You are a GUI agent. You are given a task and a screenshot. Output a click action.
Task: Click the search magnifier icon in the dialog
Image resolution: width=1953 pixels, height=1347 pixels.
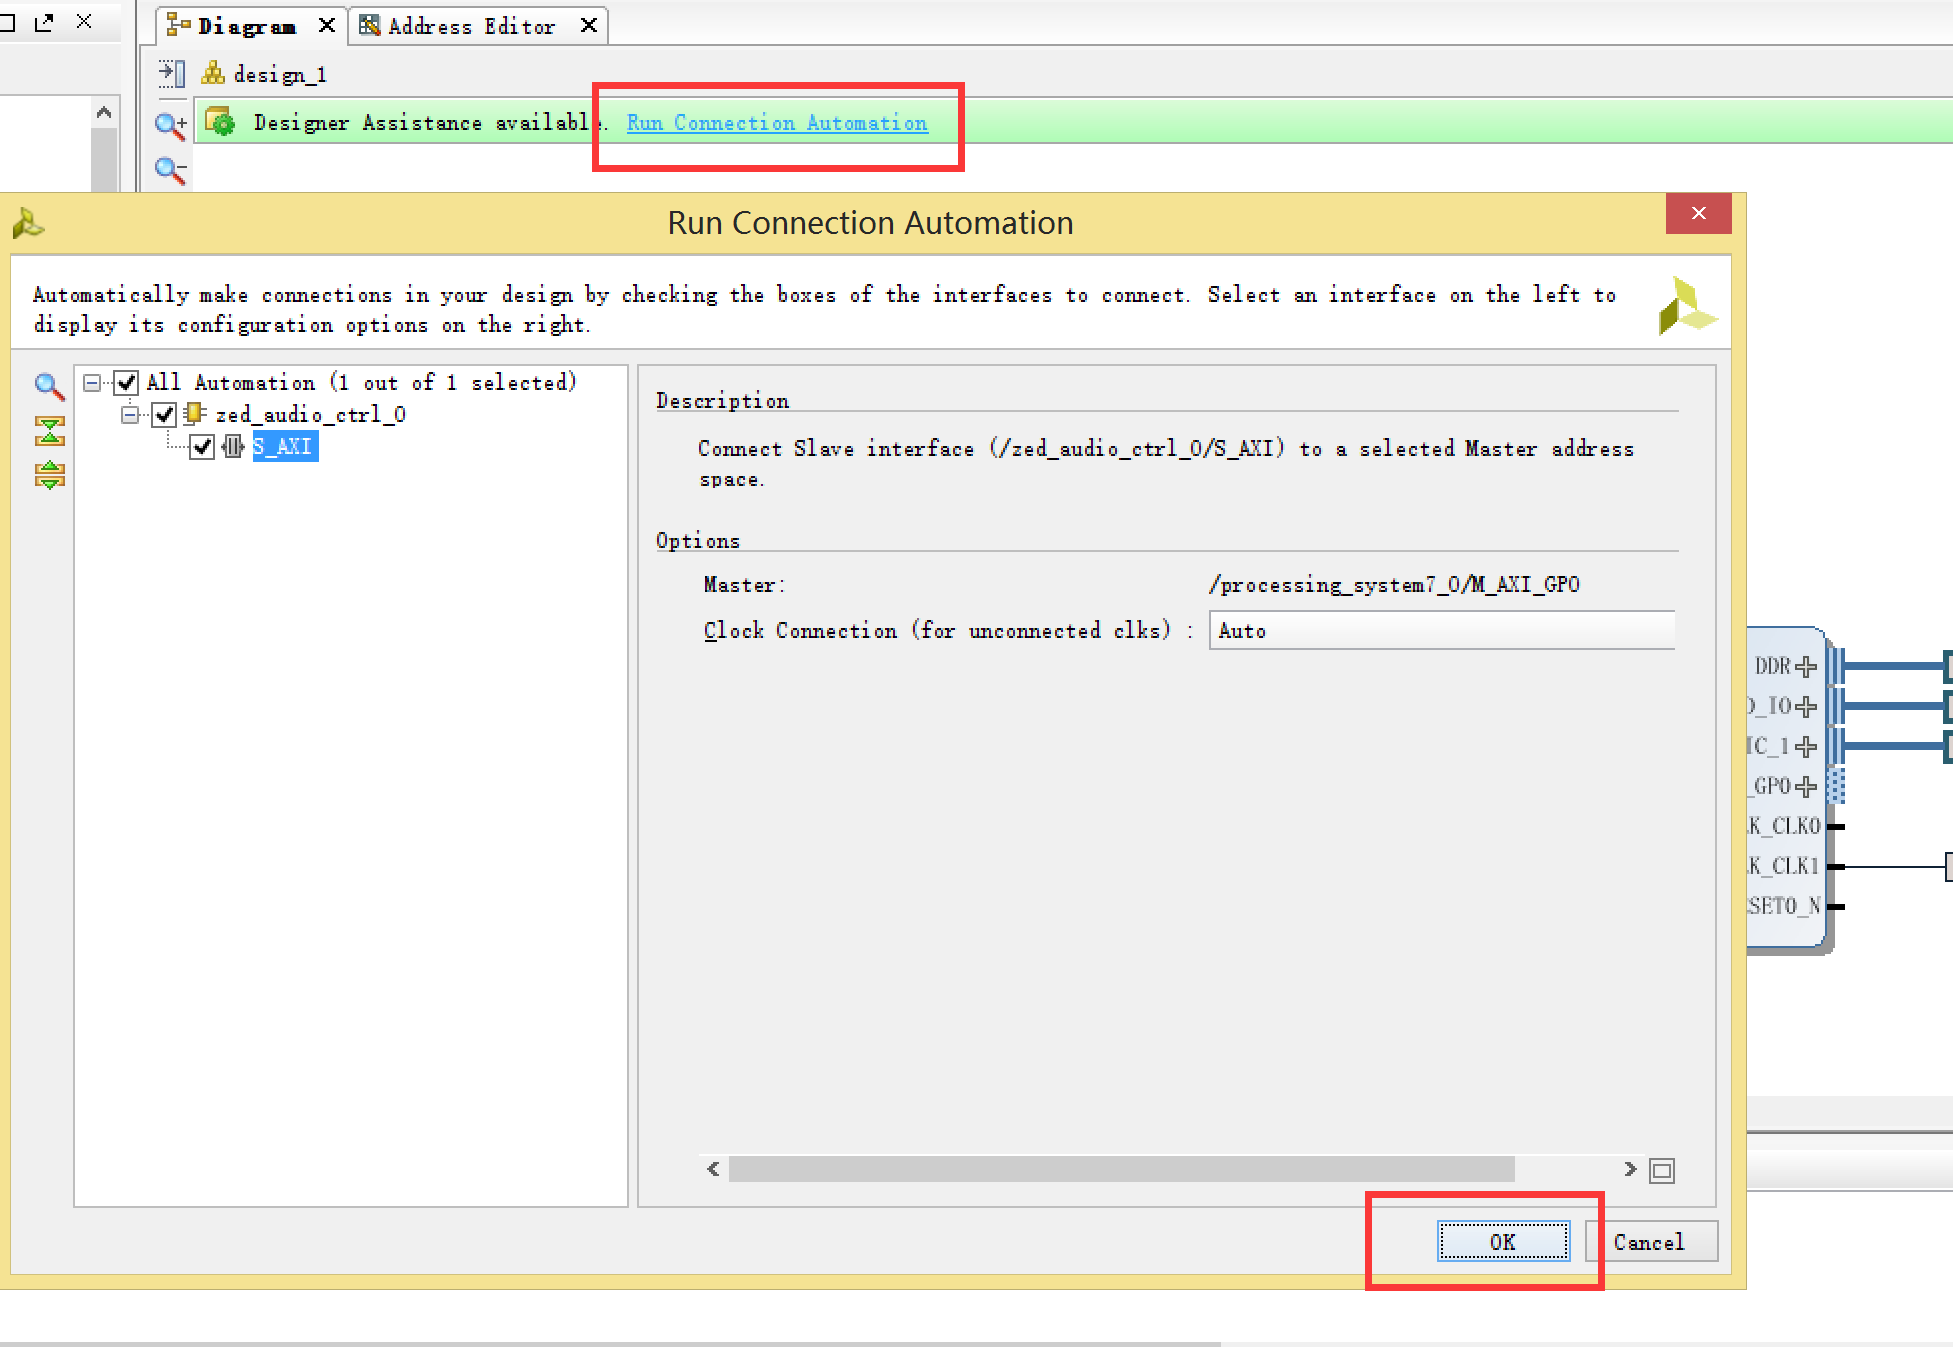[49, 386]
